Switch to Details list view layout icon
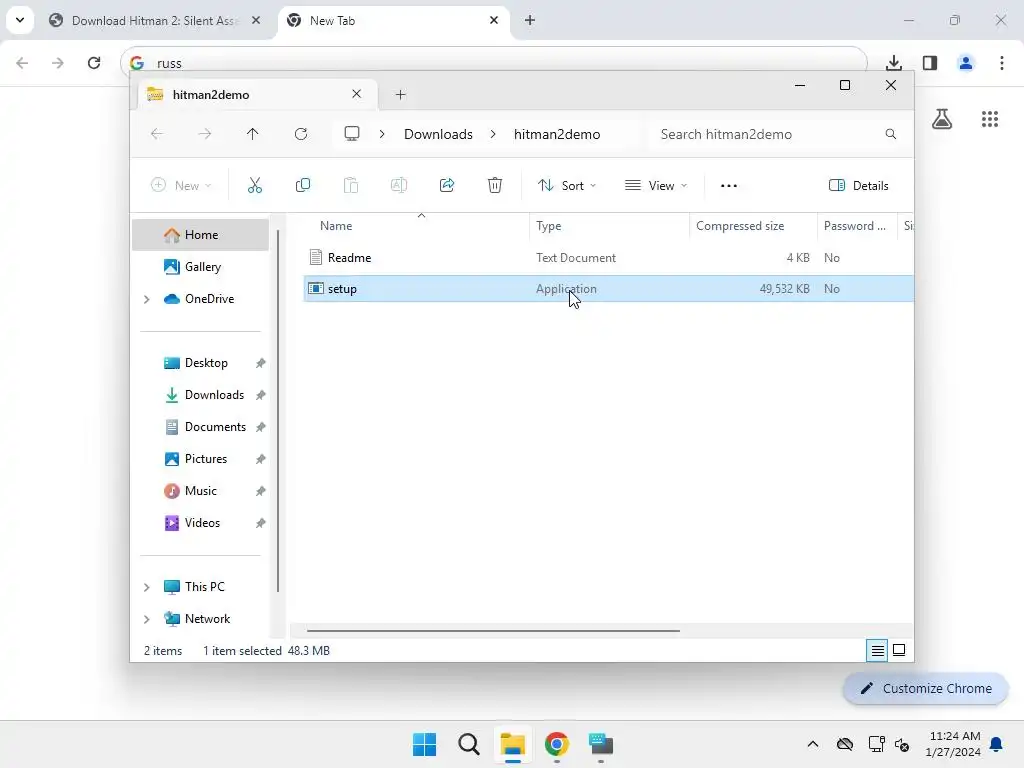Image resolution: width=1024 pixels, height=768 pixels. point(877,650)
